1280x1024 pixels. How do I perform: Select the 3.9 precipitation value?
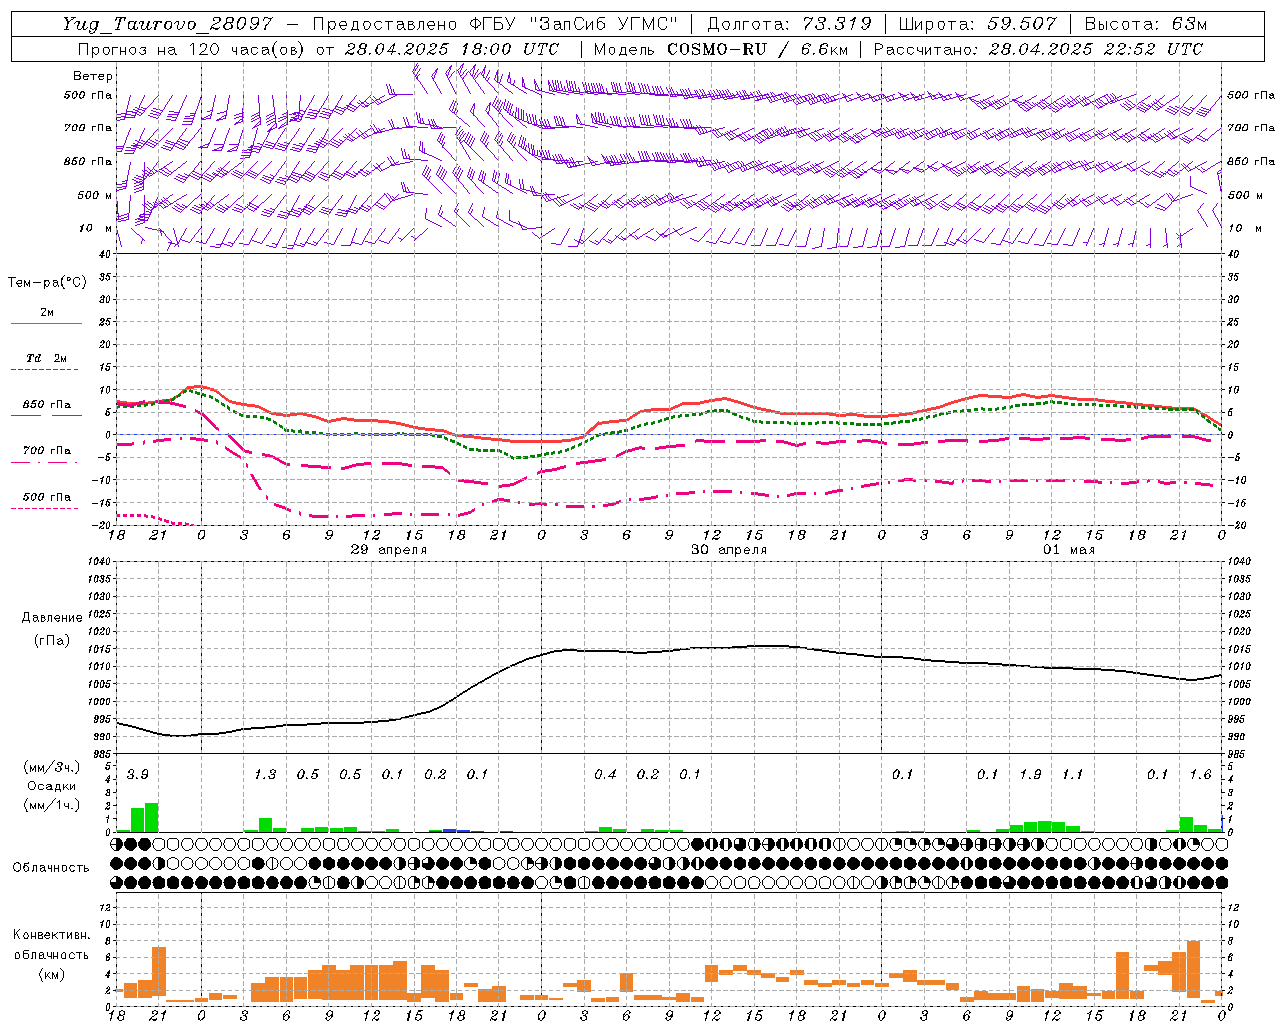point(138,775)
